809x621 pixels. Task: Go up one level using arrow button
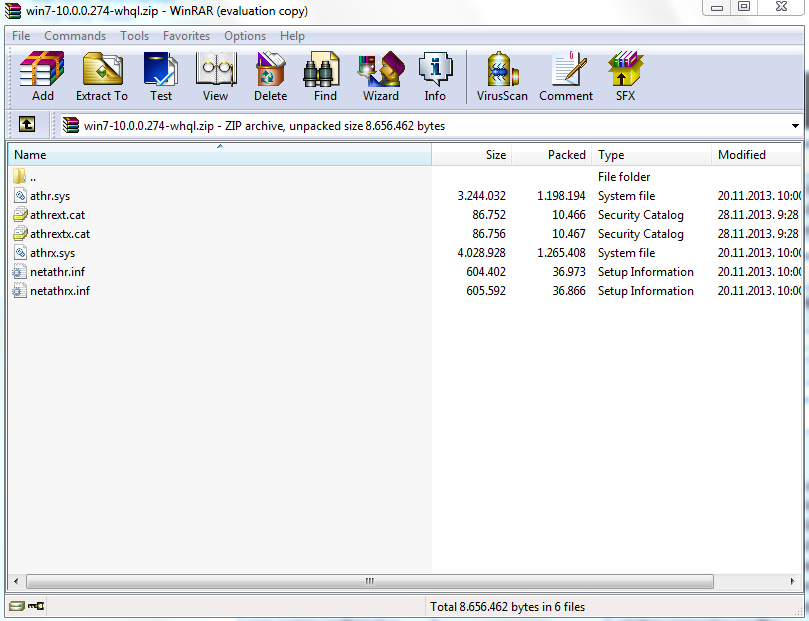[27, 124]
